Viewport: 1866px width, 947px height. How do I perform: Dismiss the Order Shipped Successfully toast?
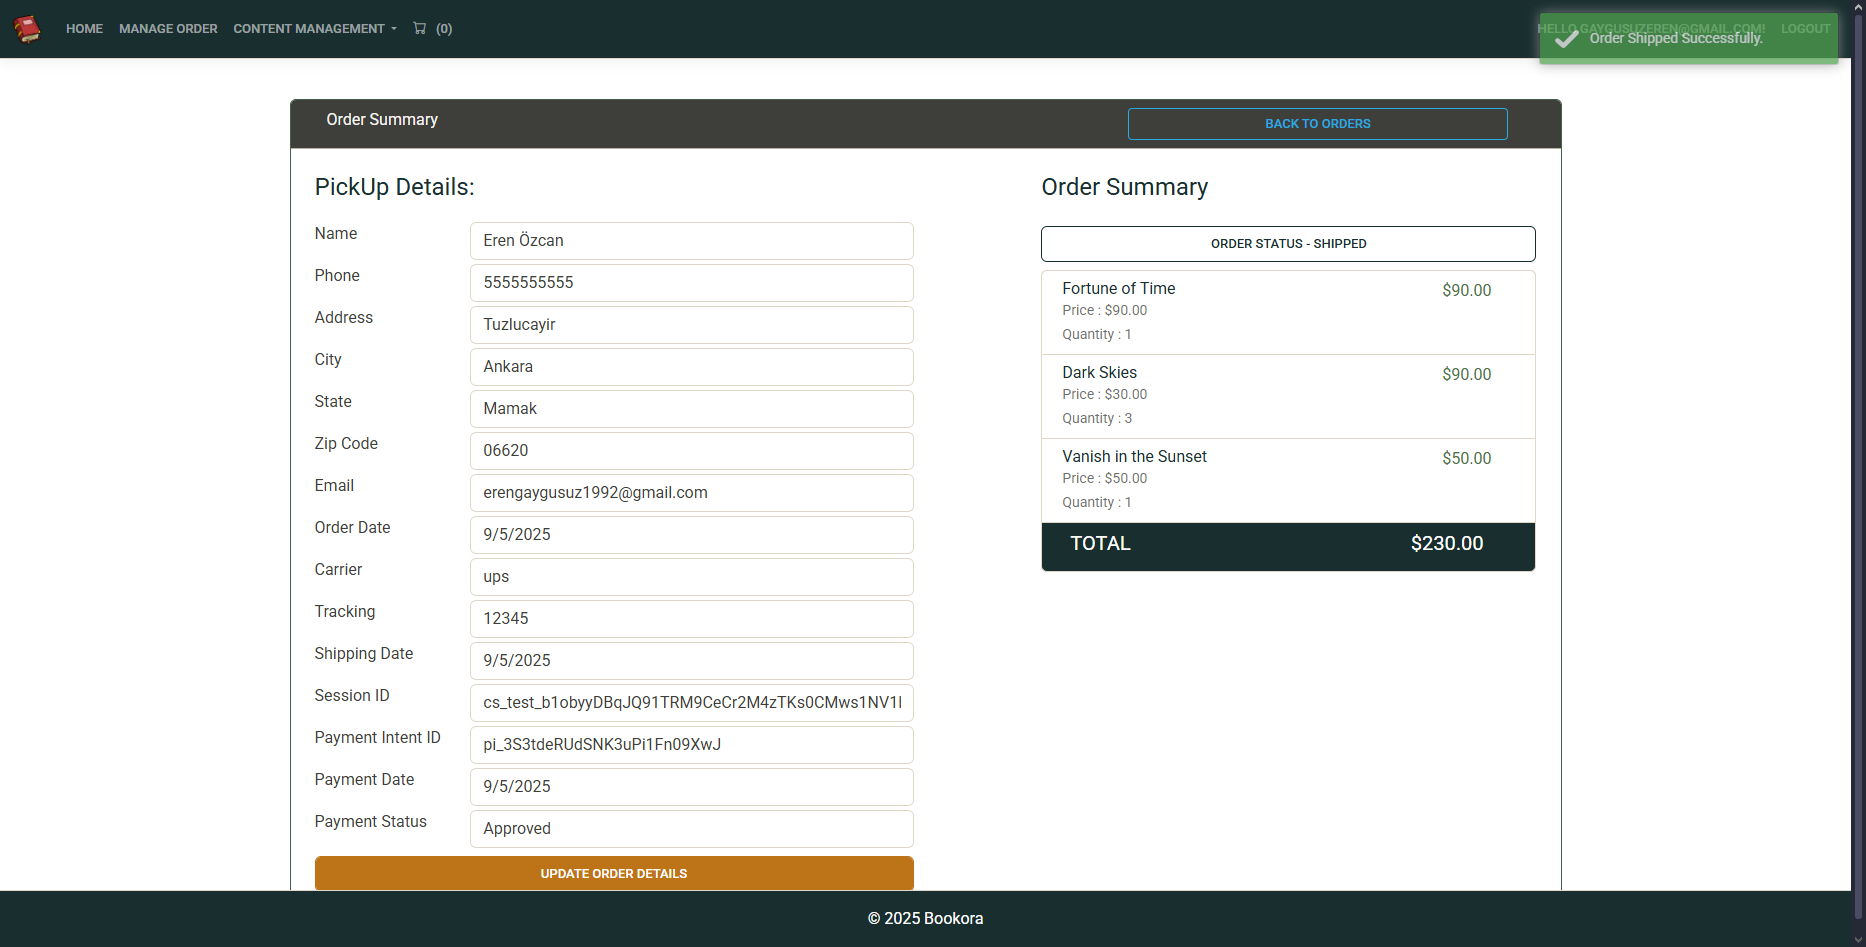click(1688, 38)
